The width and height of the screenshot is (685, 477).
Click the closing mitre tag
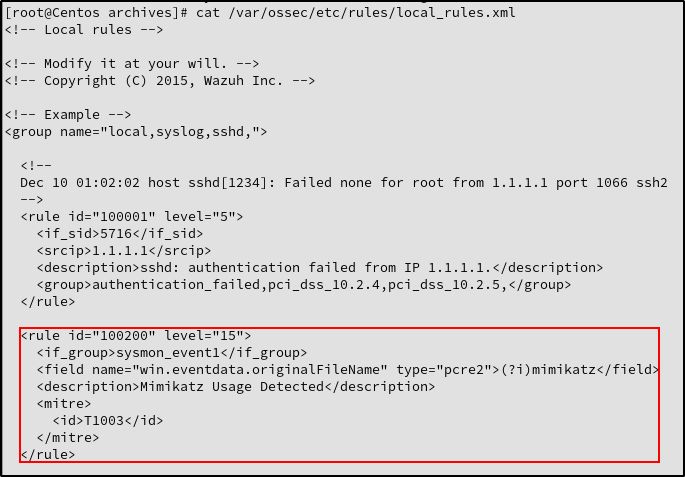point(68,438)
